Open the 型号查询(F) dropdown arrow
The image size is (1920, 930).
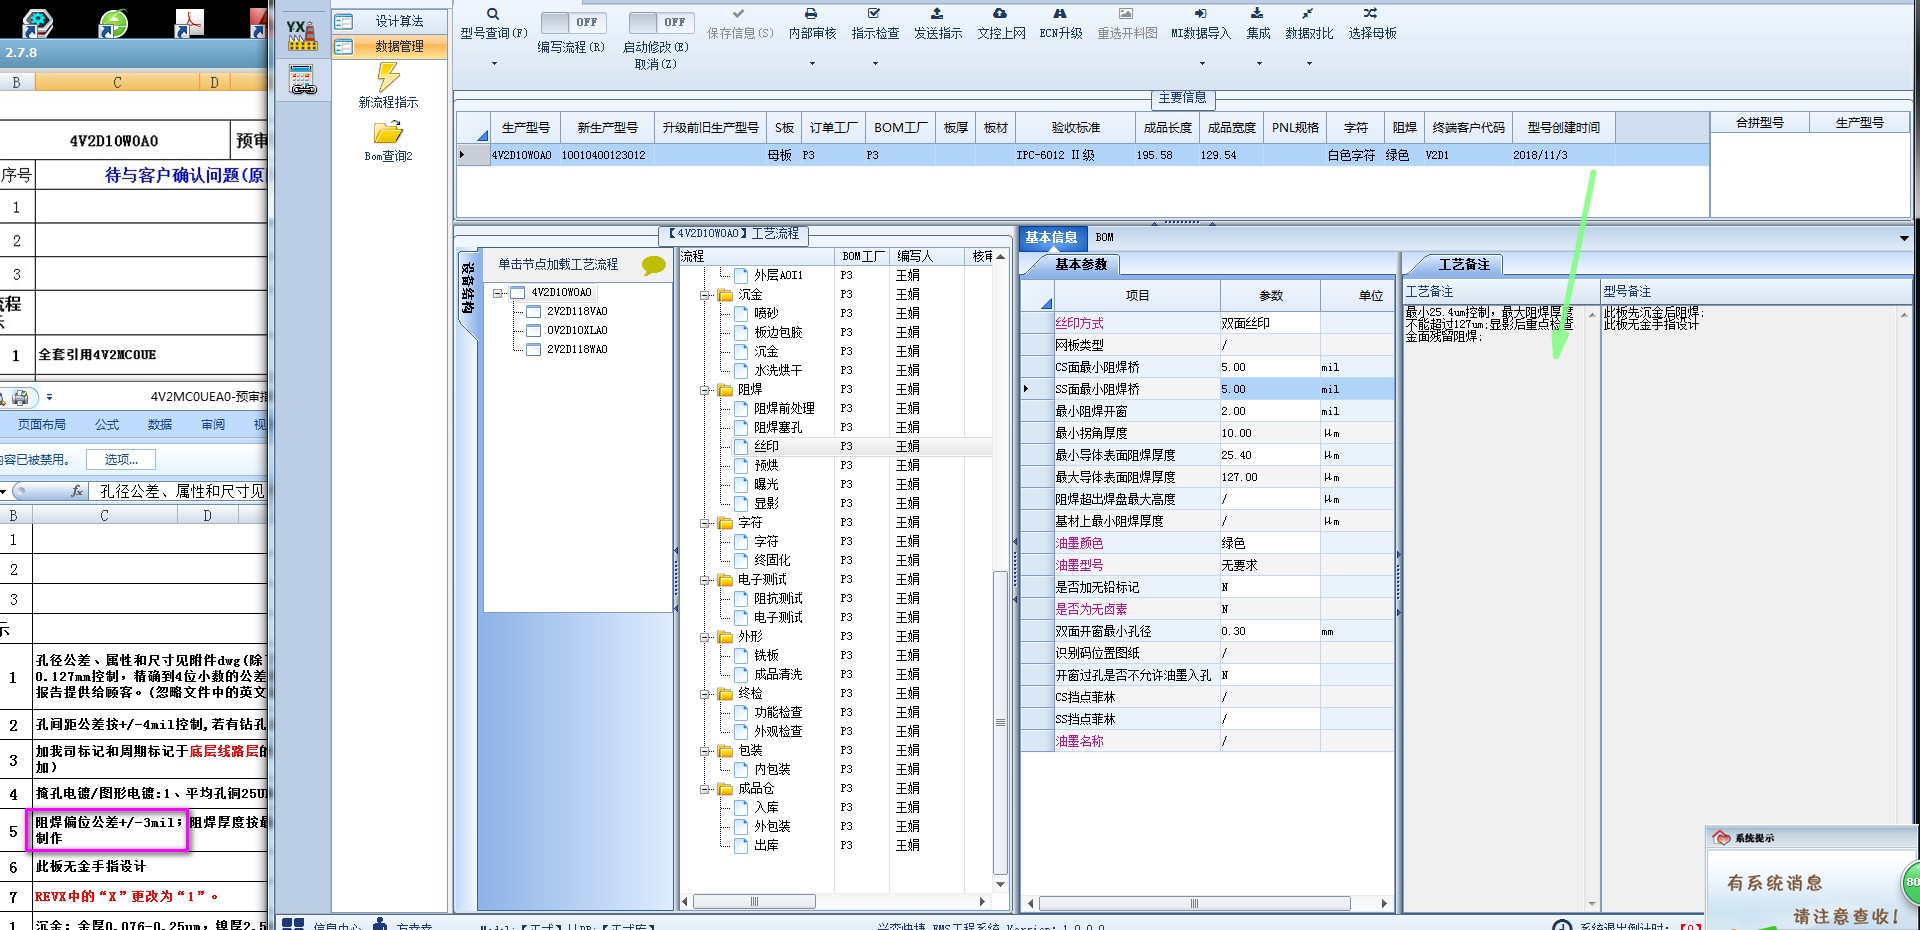493,64
